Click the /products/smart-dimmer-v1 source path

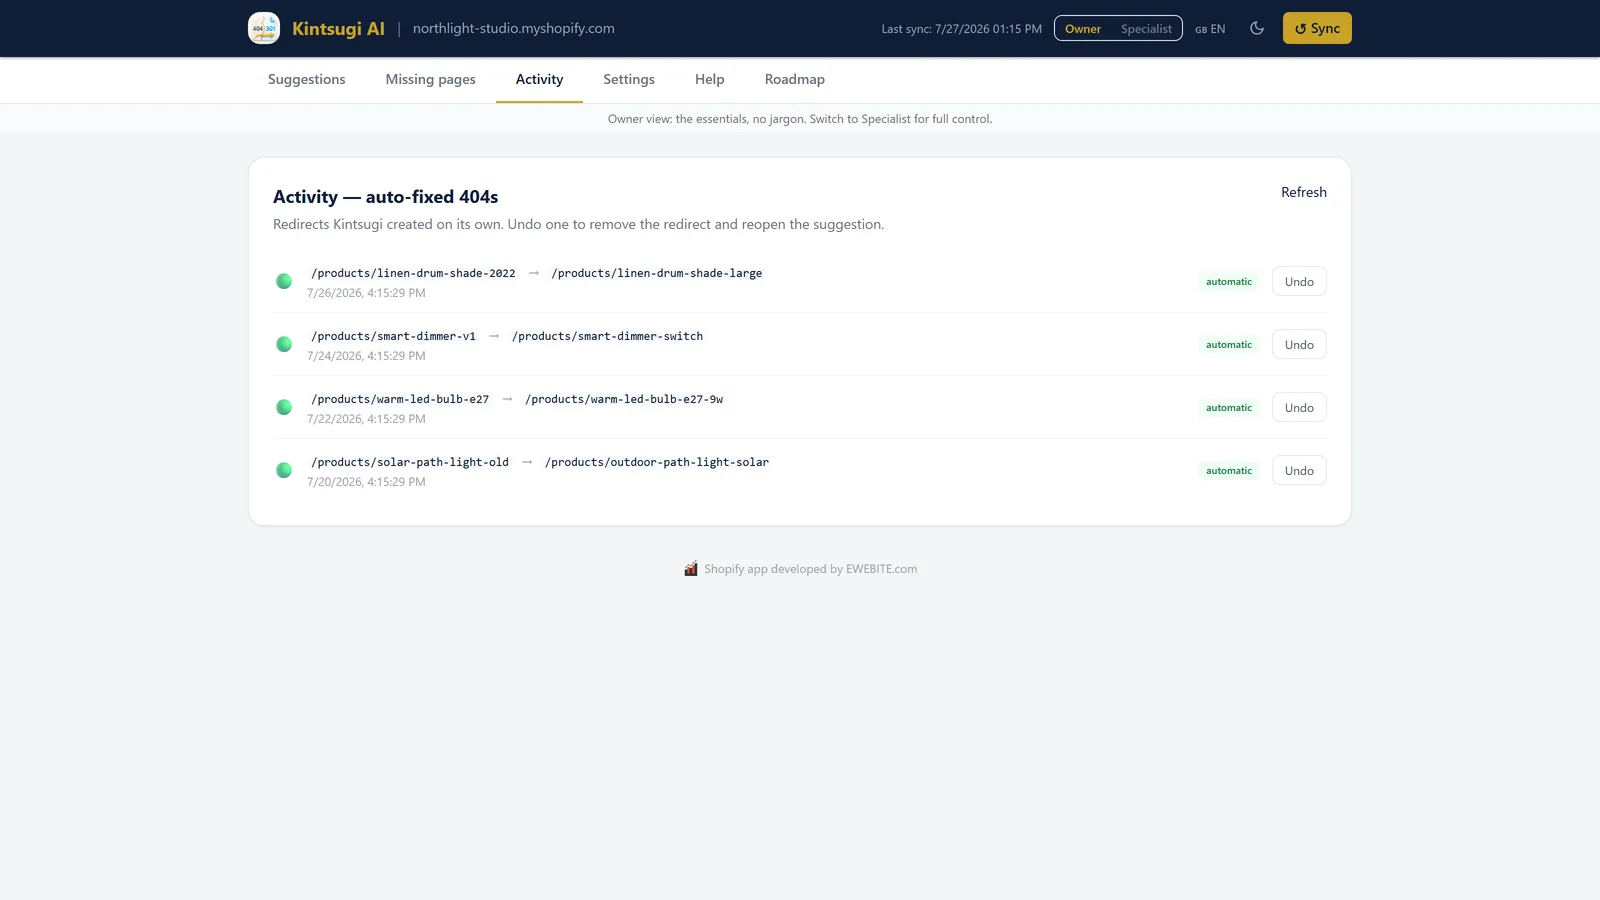393,336
